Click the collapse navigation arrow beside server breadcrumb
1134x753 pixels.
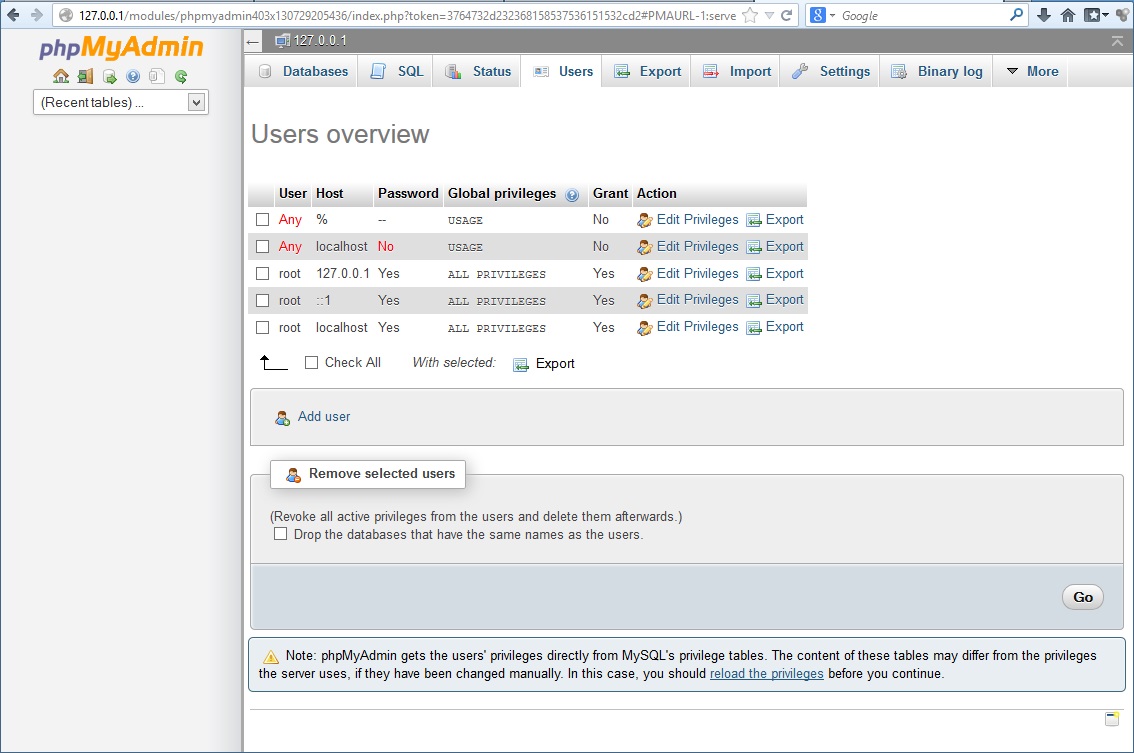tap(252, 41)
